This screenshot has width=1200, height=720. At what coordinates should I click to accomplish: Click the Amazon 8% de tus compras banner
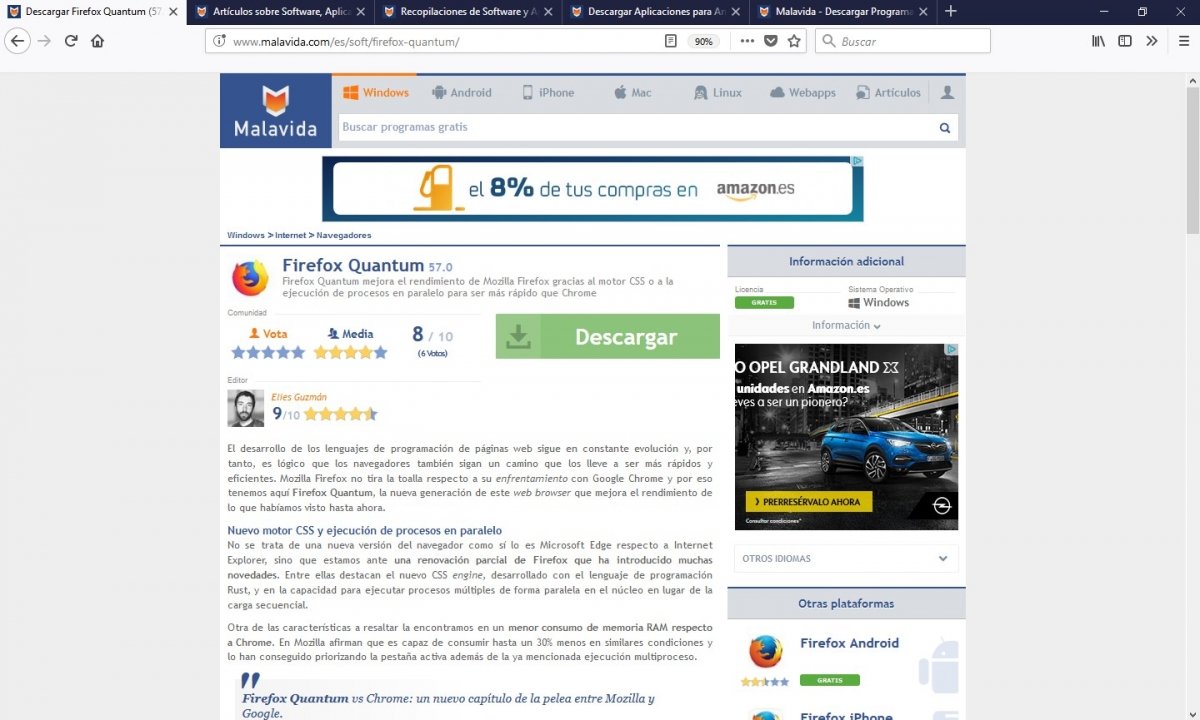click(593, 189)
